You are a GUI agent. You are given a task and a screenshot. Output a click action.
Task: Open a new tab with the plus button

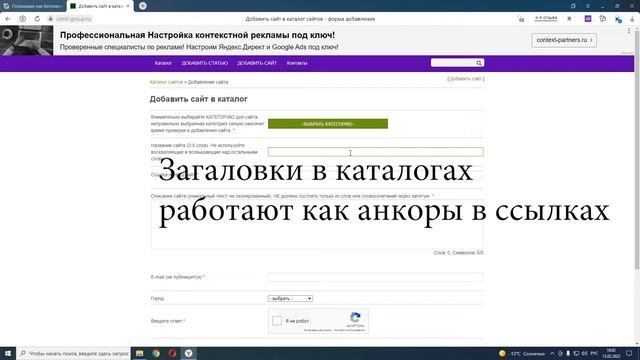142,6
